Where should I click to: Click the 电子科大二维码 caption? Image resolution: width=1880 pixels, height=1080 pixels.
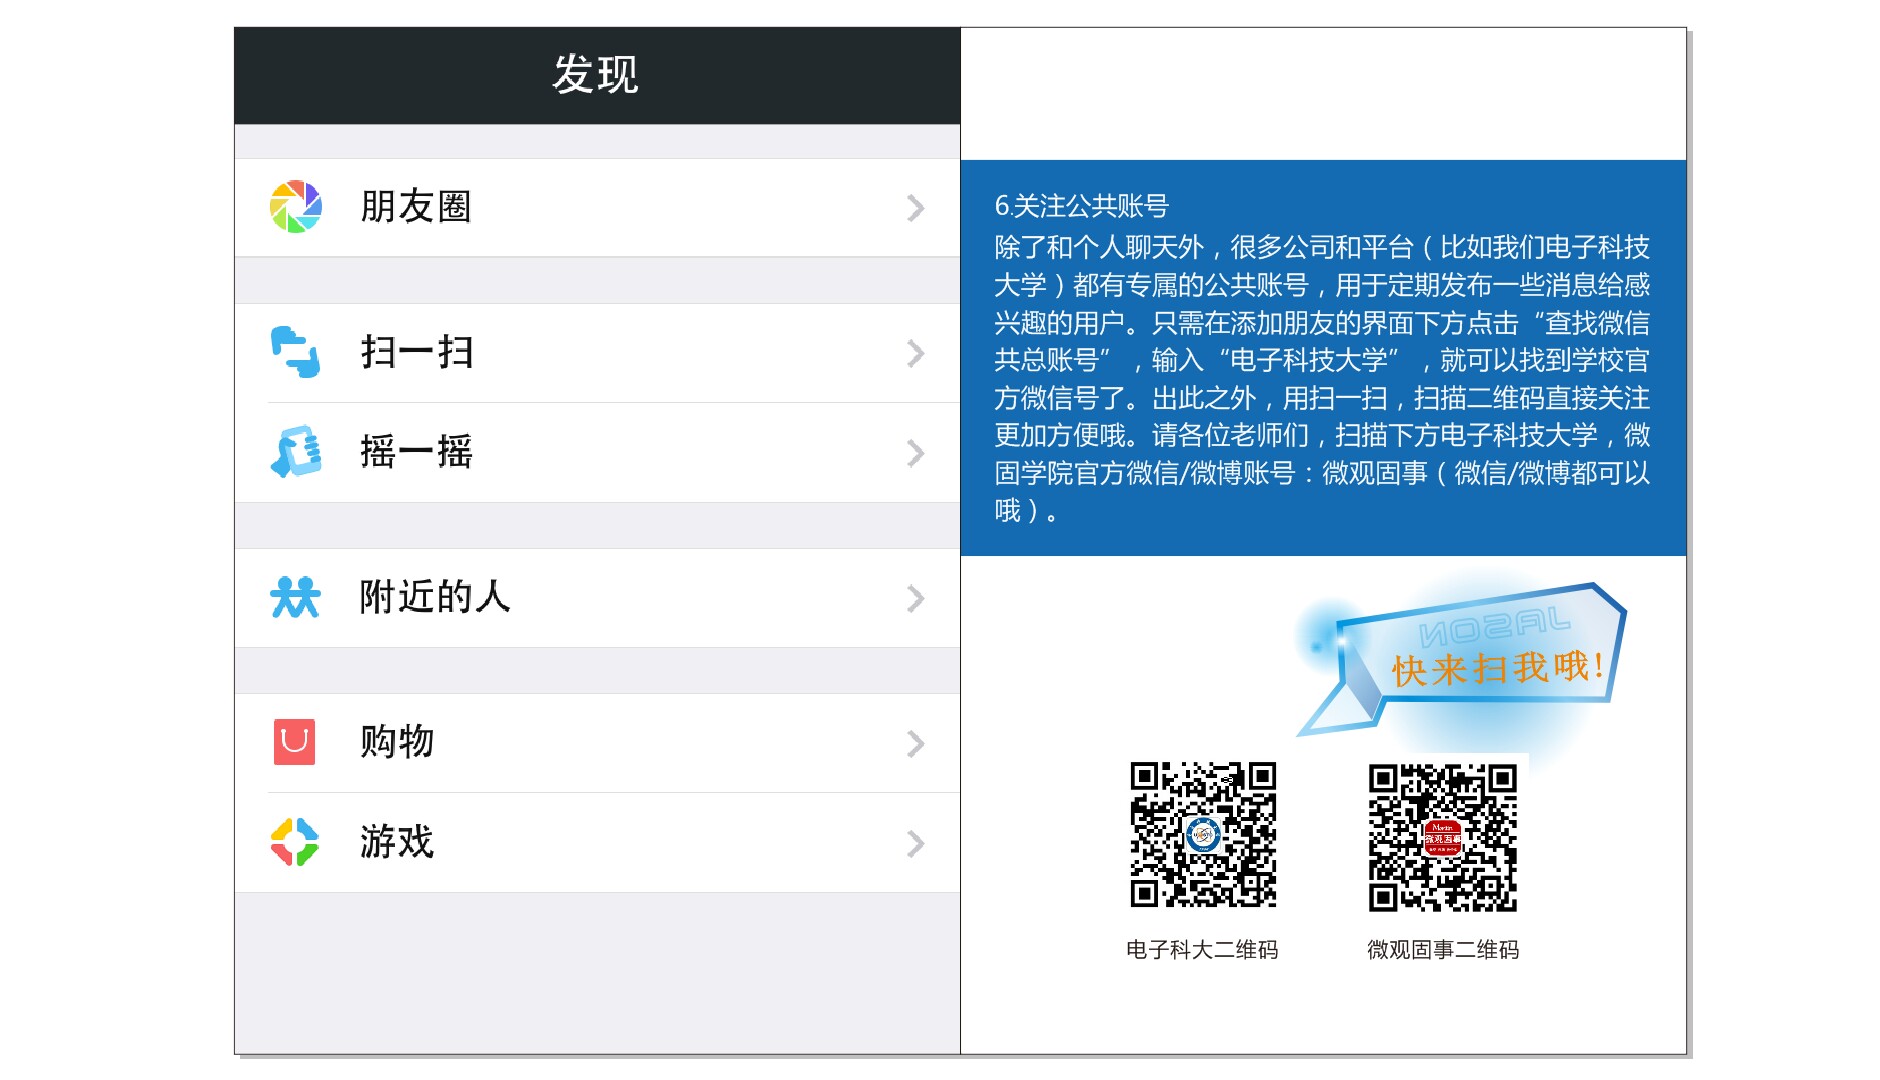pos(1202,949)
